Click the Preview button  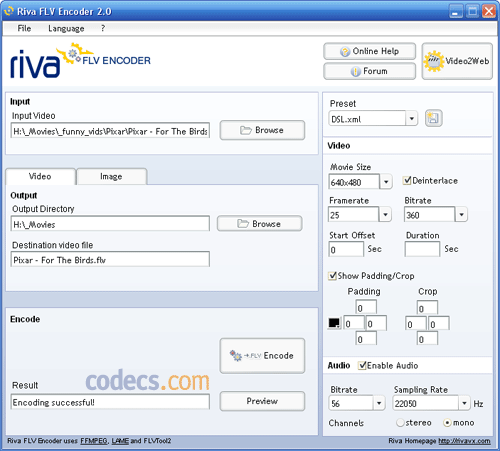coord(262,401)
